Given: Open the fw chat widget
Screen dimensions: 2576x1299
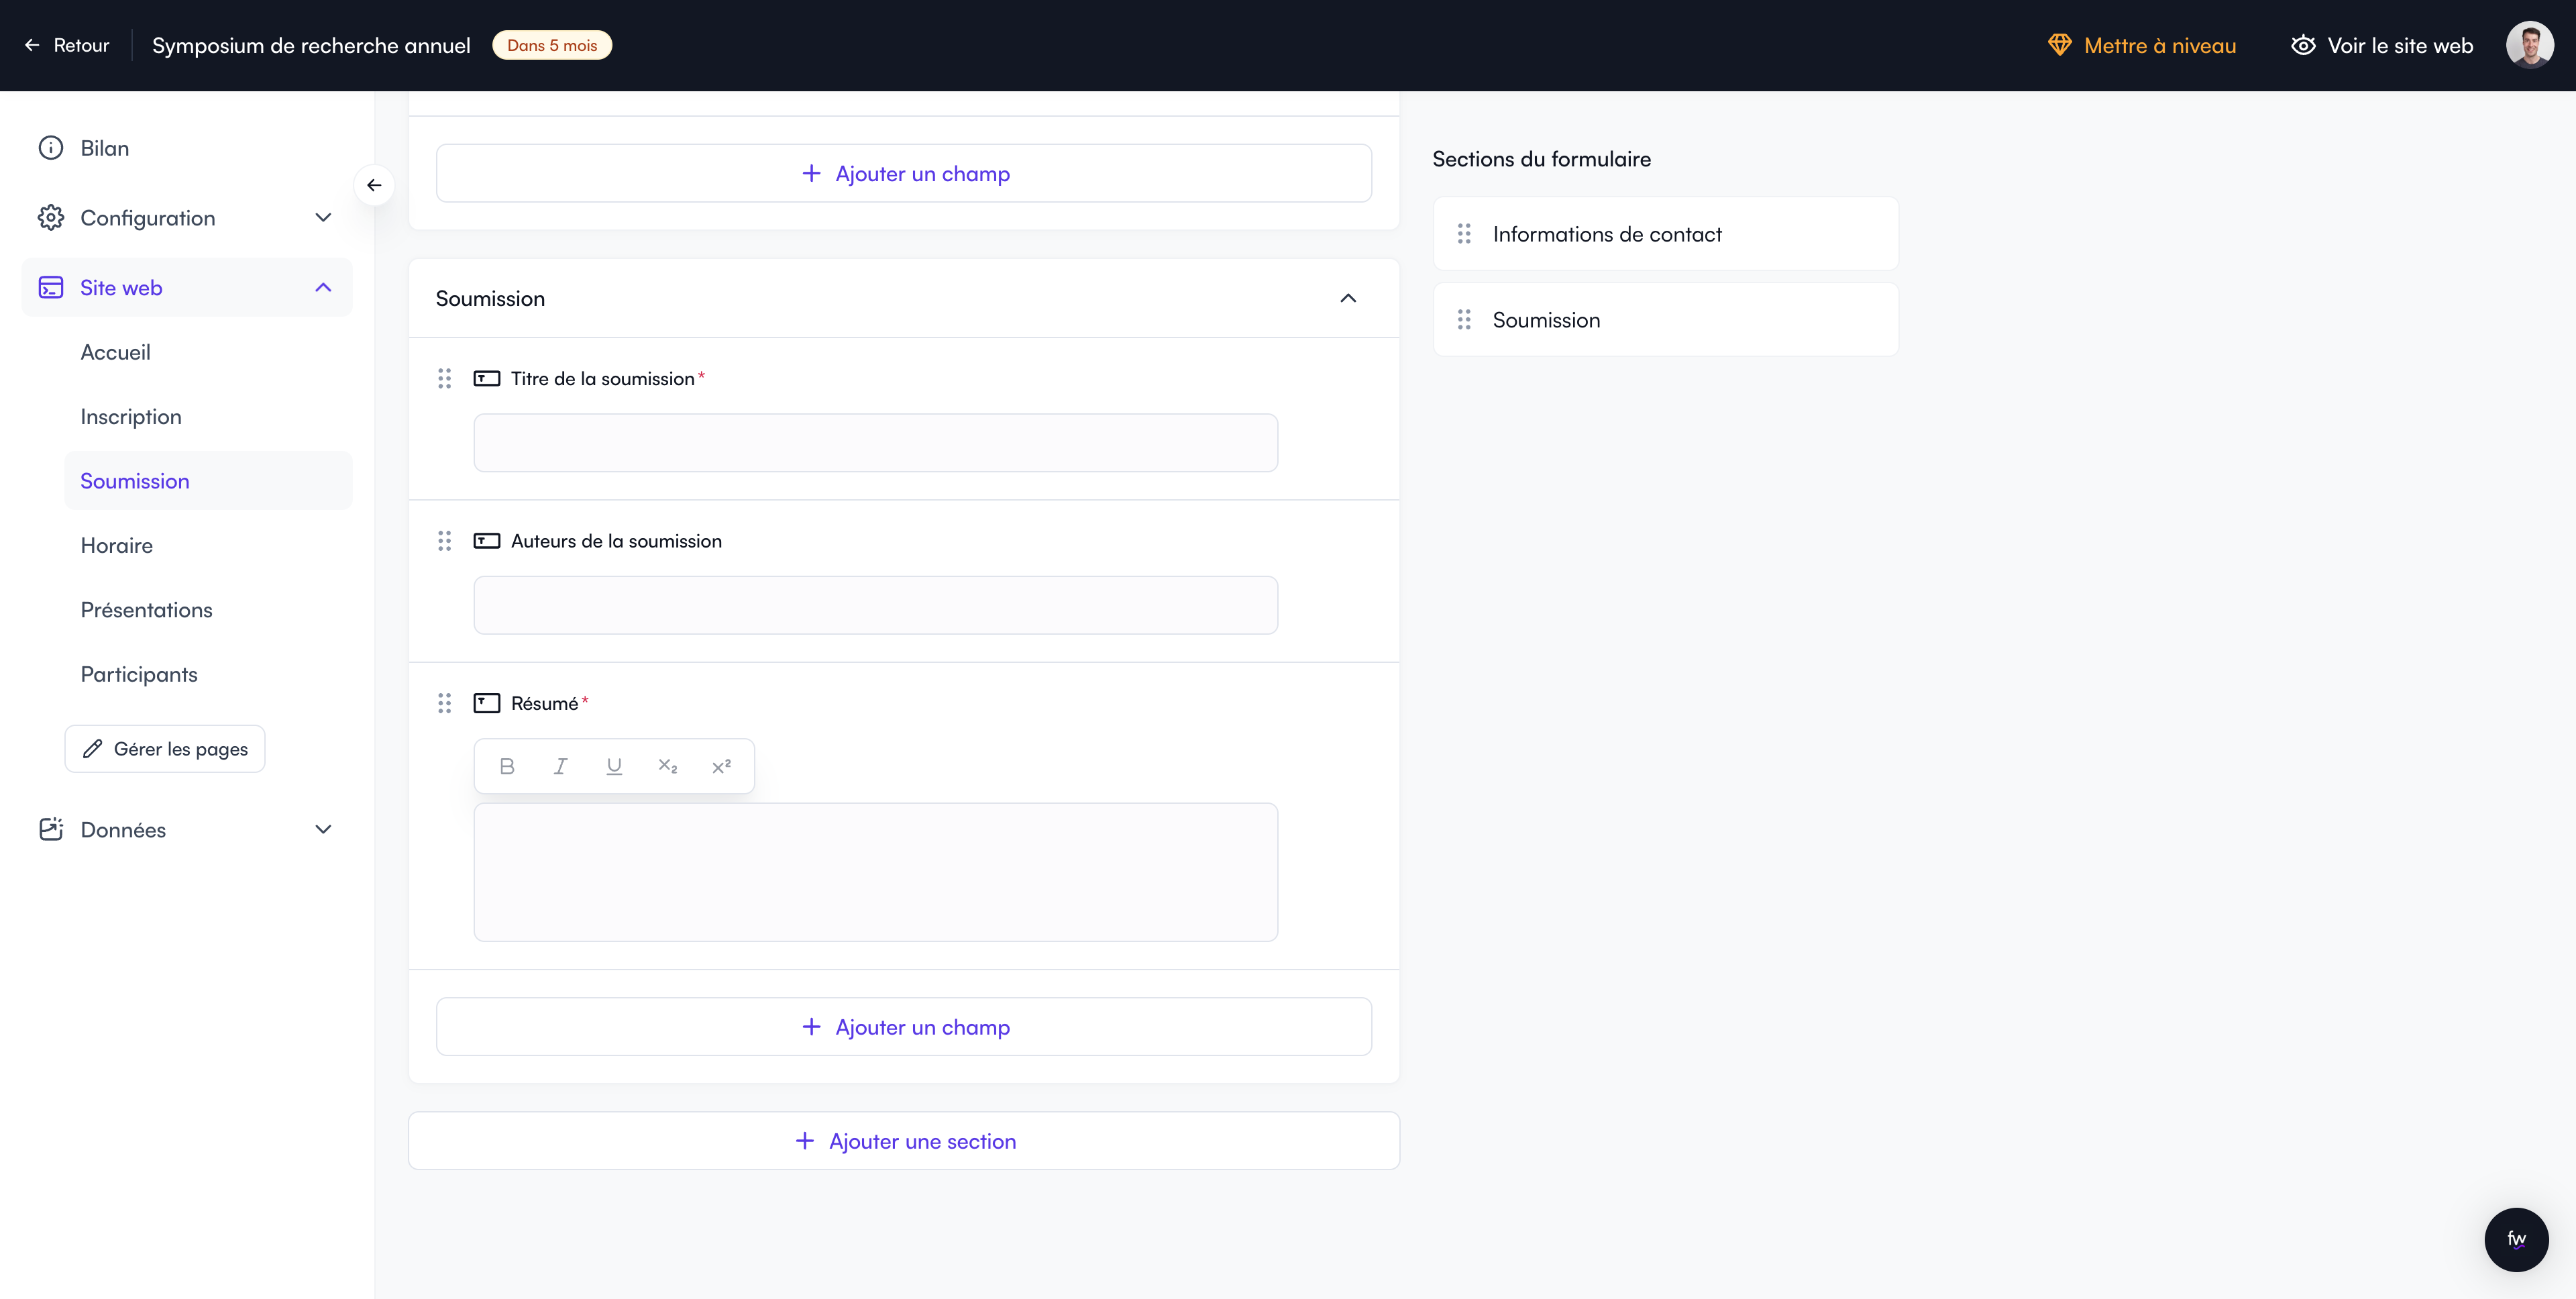Looking at the screenshot, I should 2516,1239.
